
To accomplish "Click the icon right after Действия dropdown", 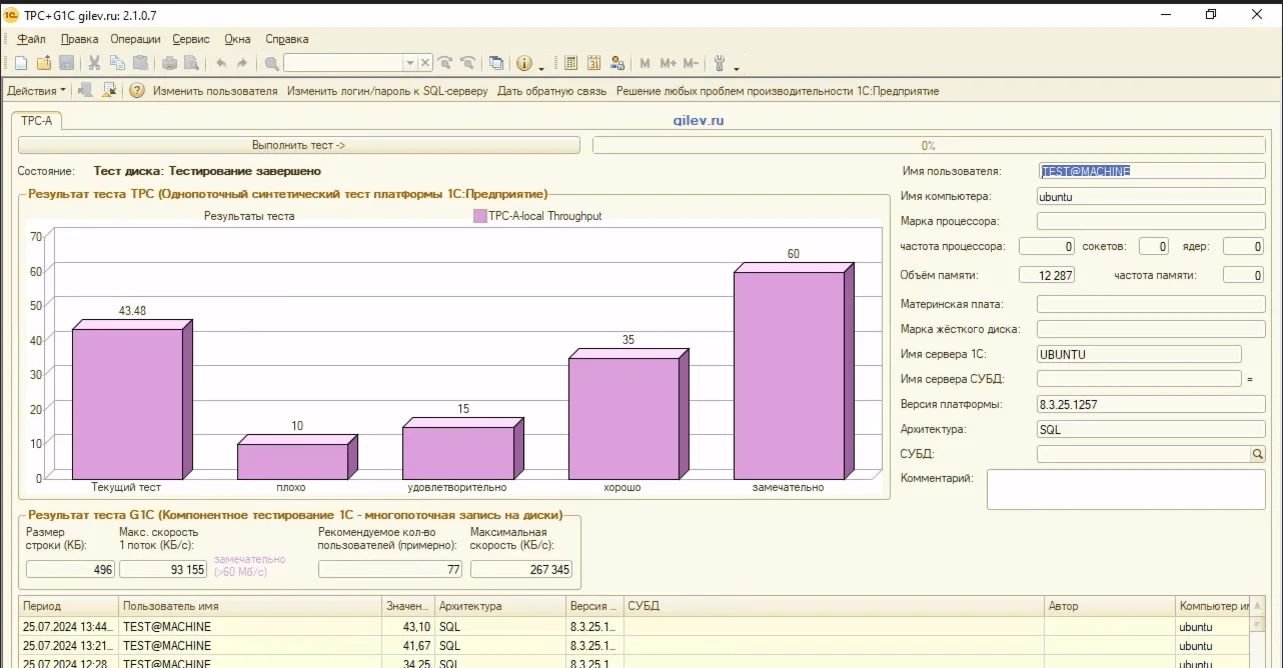I will 85,90.
